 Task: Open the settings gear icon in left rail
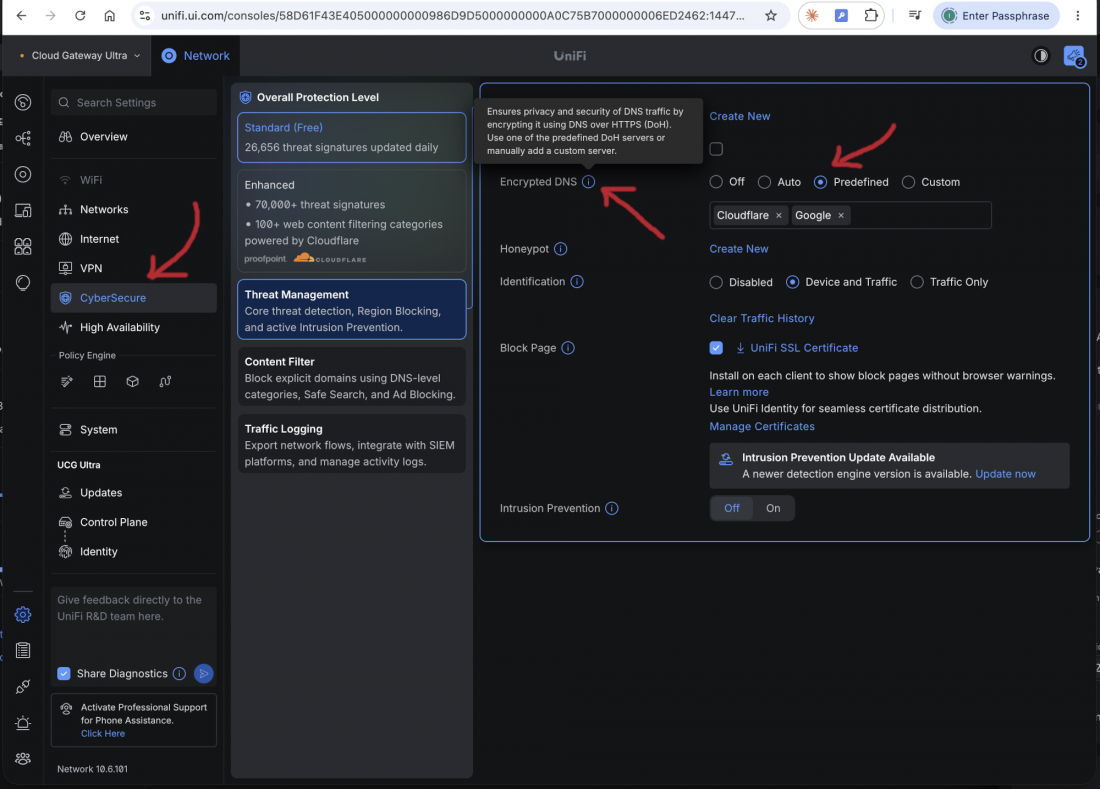[23, 614]
